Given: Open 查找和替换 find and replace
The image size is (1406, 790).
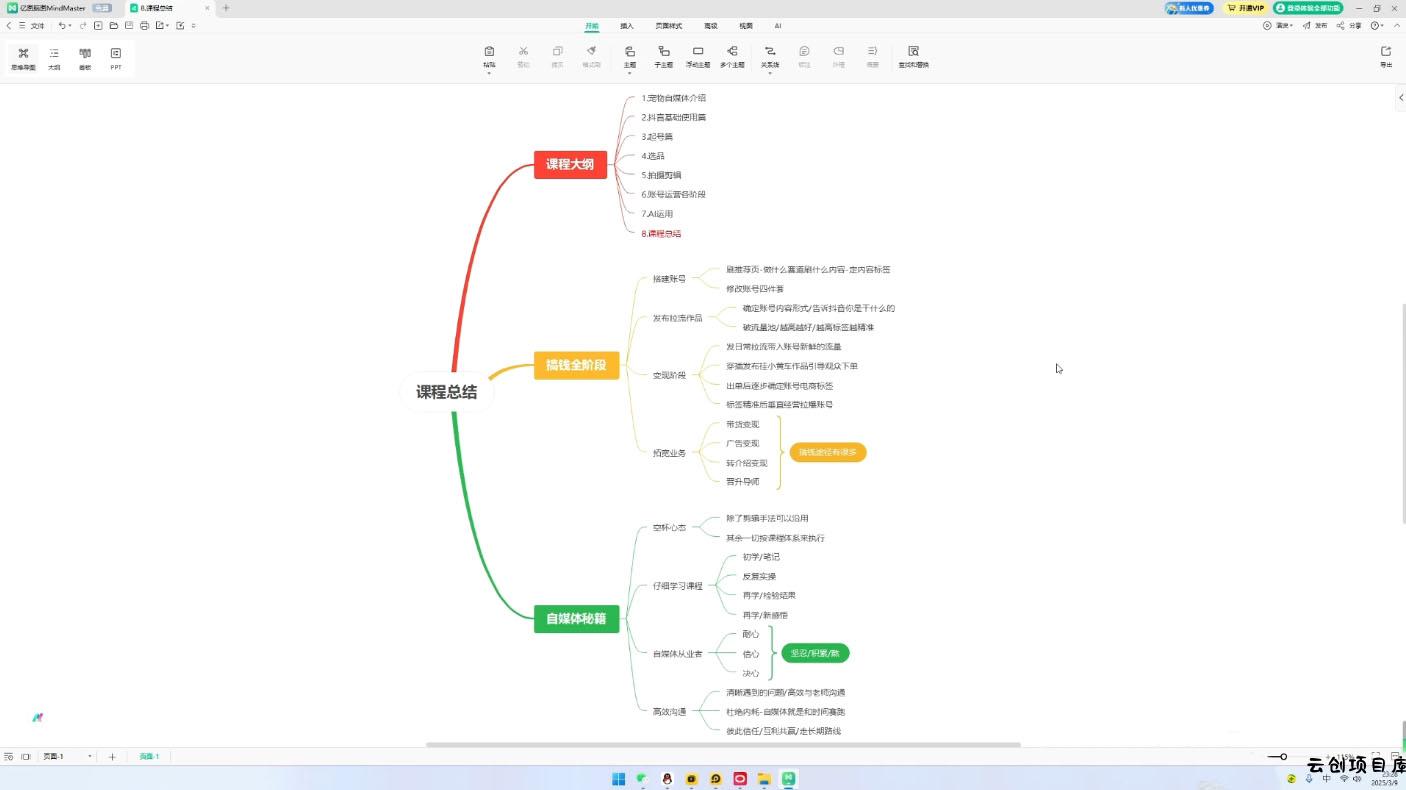Looking at the screenshot, I should (x=913, y=56).
